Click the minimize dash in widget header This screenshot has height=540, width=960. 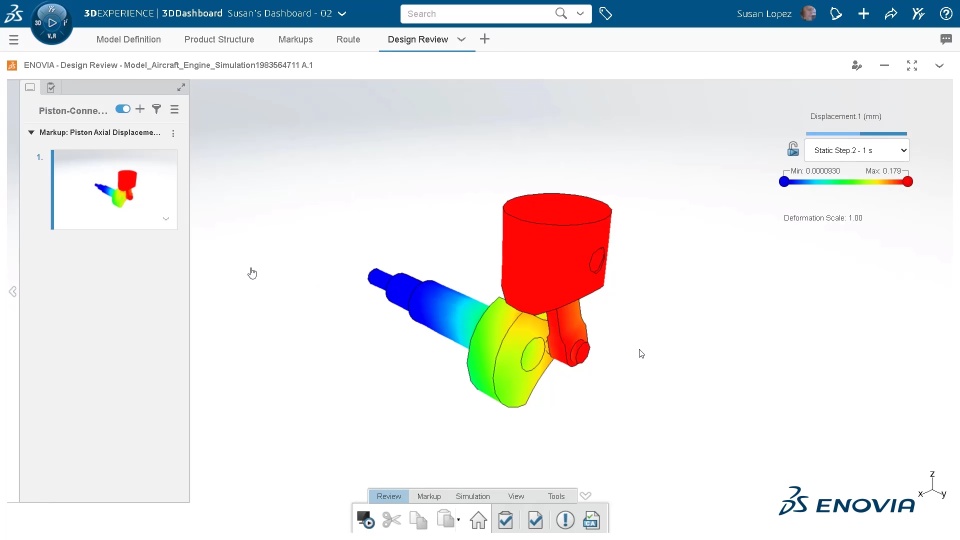[x=884, y=66]
